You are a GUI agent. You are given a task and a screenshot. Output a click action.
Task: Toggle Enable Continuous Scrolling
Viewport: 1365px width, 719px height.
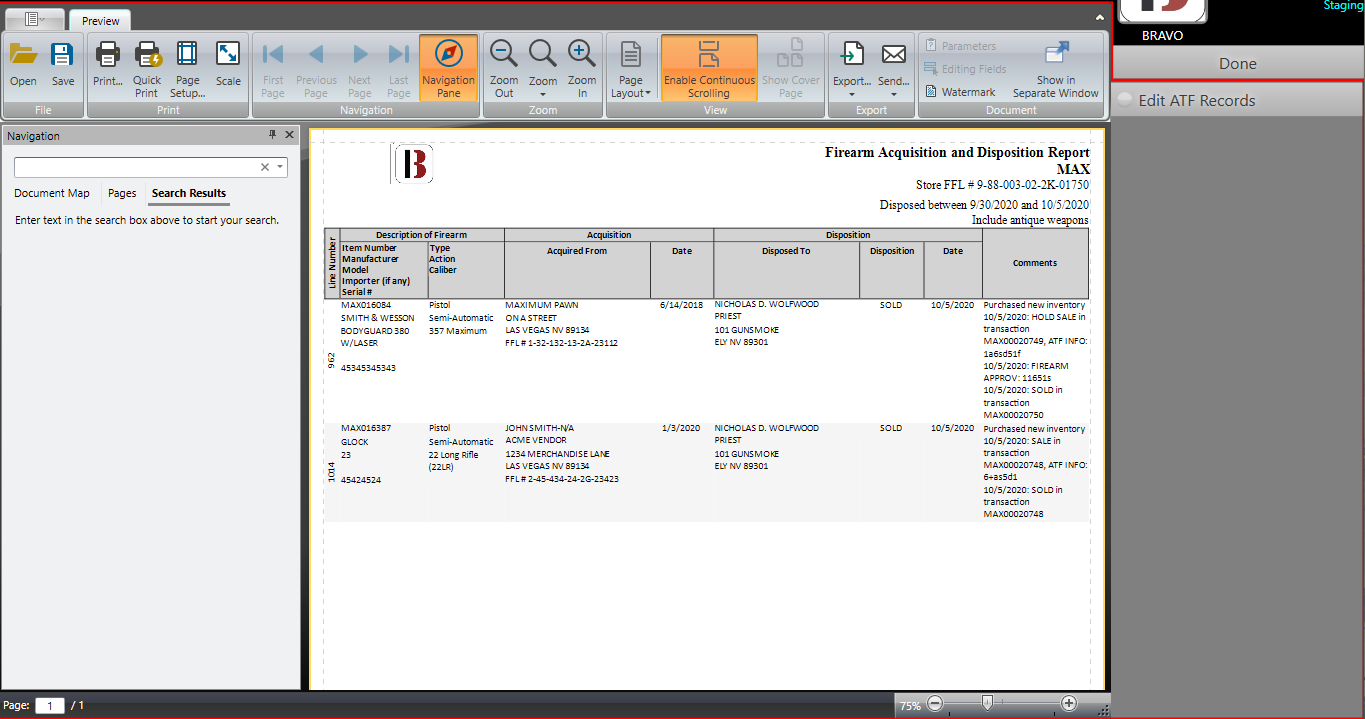[x=709, y=67]
